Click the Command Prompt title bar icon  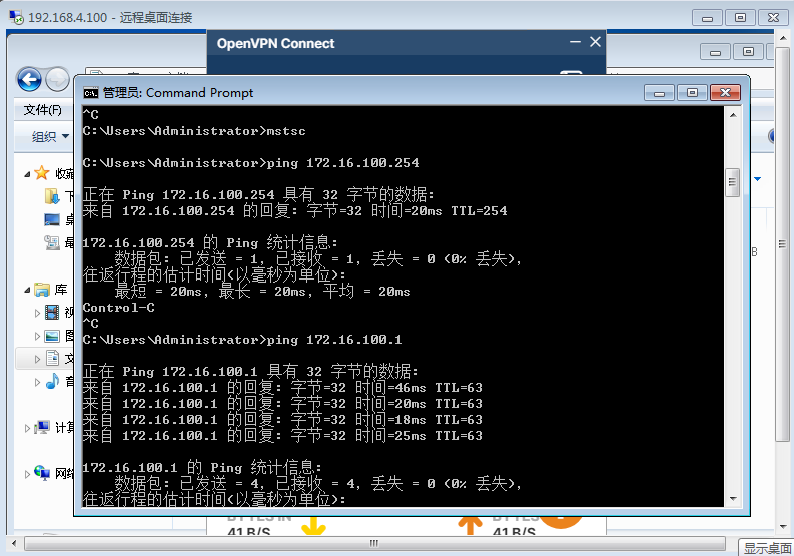pyautogui.click(x=90, y=93)
